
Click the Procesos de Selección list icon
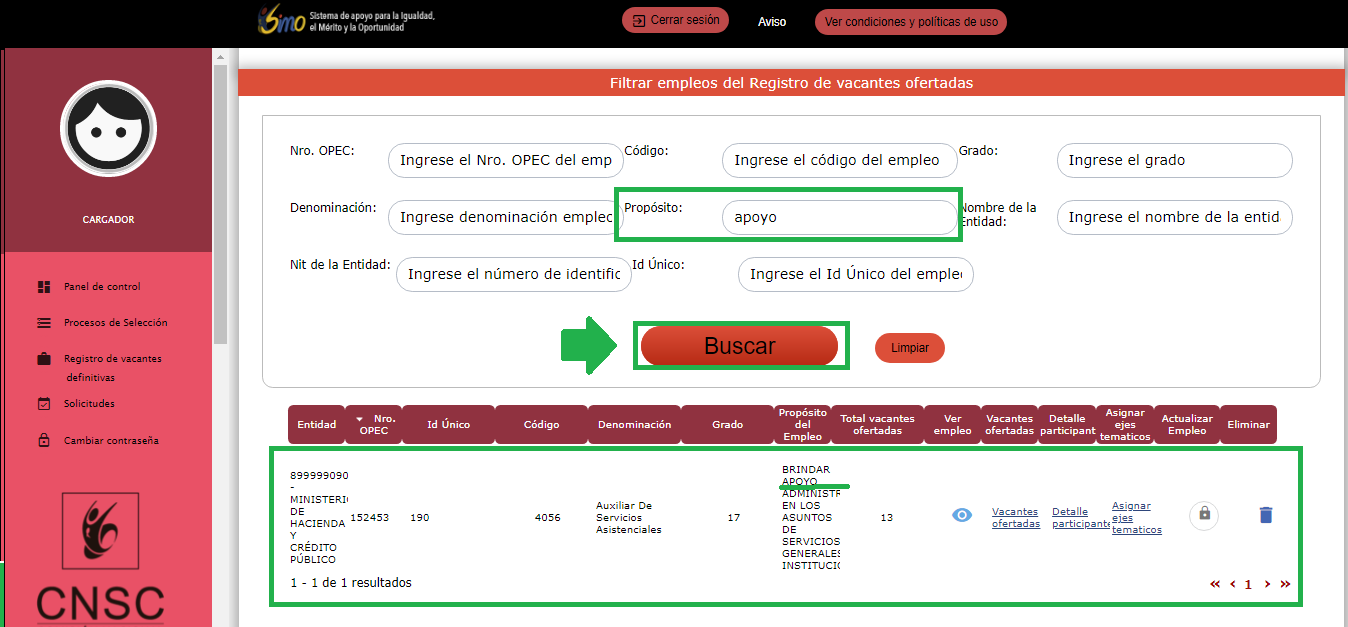[x=44, y=323]
